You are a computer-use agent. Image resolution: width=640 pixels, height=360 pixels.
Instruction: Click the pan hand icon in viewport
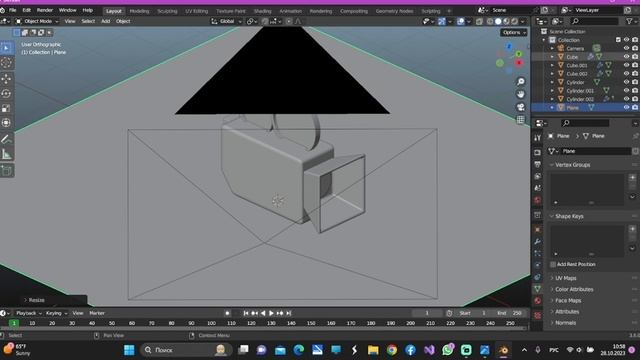coord(521,94)
